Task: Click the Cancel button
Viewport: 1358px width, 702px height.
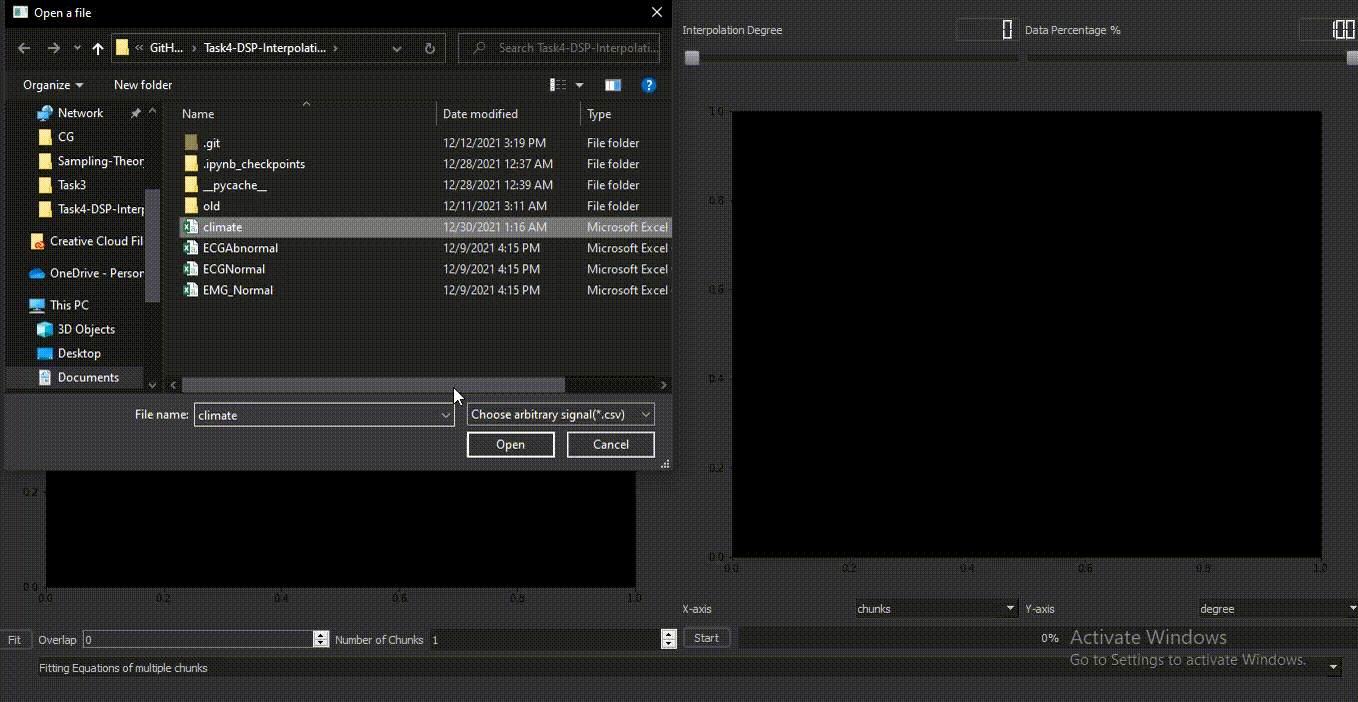Action: tap(611, 445)
